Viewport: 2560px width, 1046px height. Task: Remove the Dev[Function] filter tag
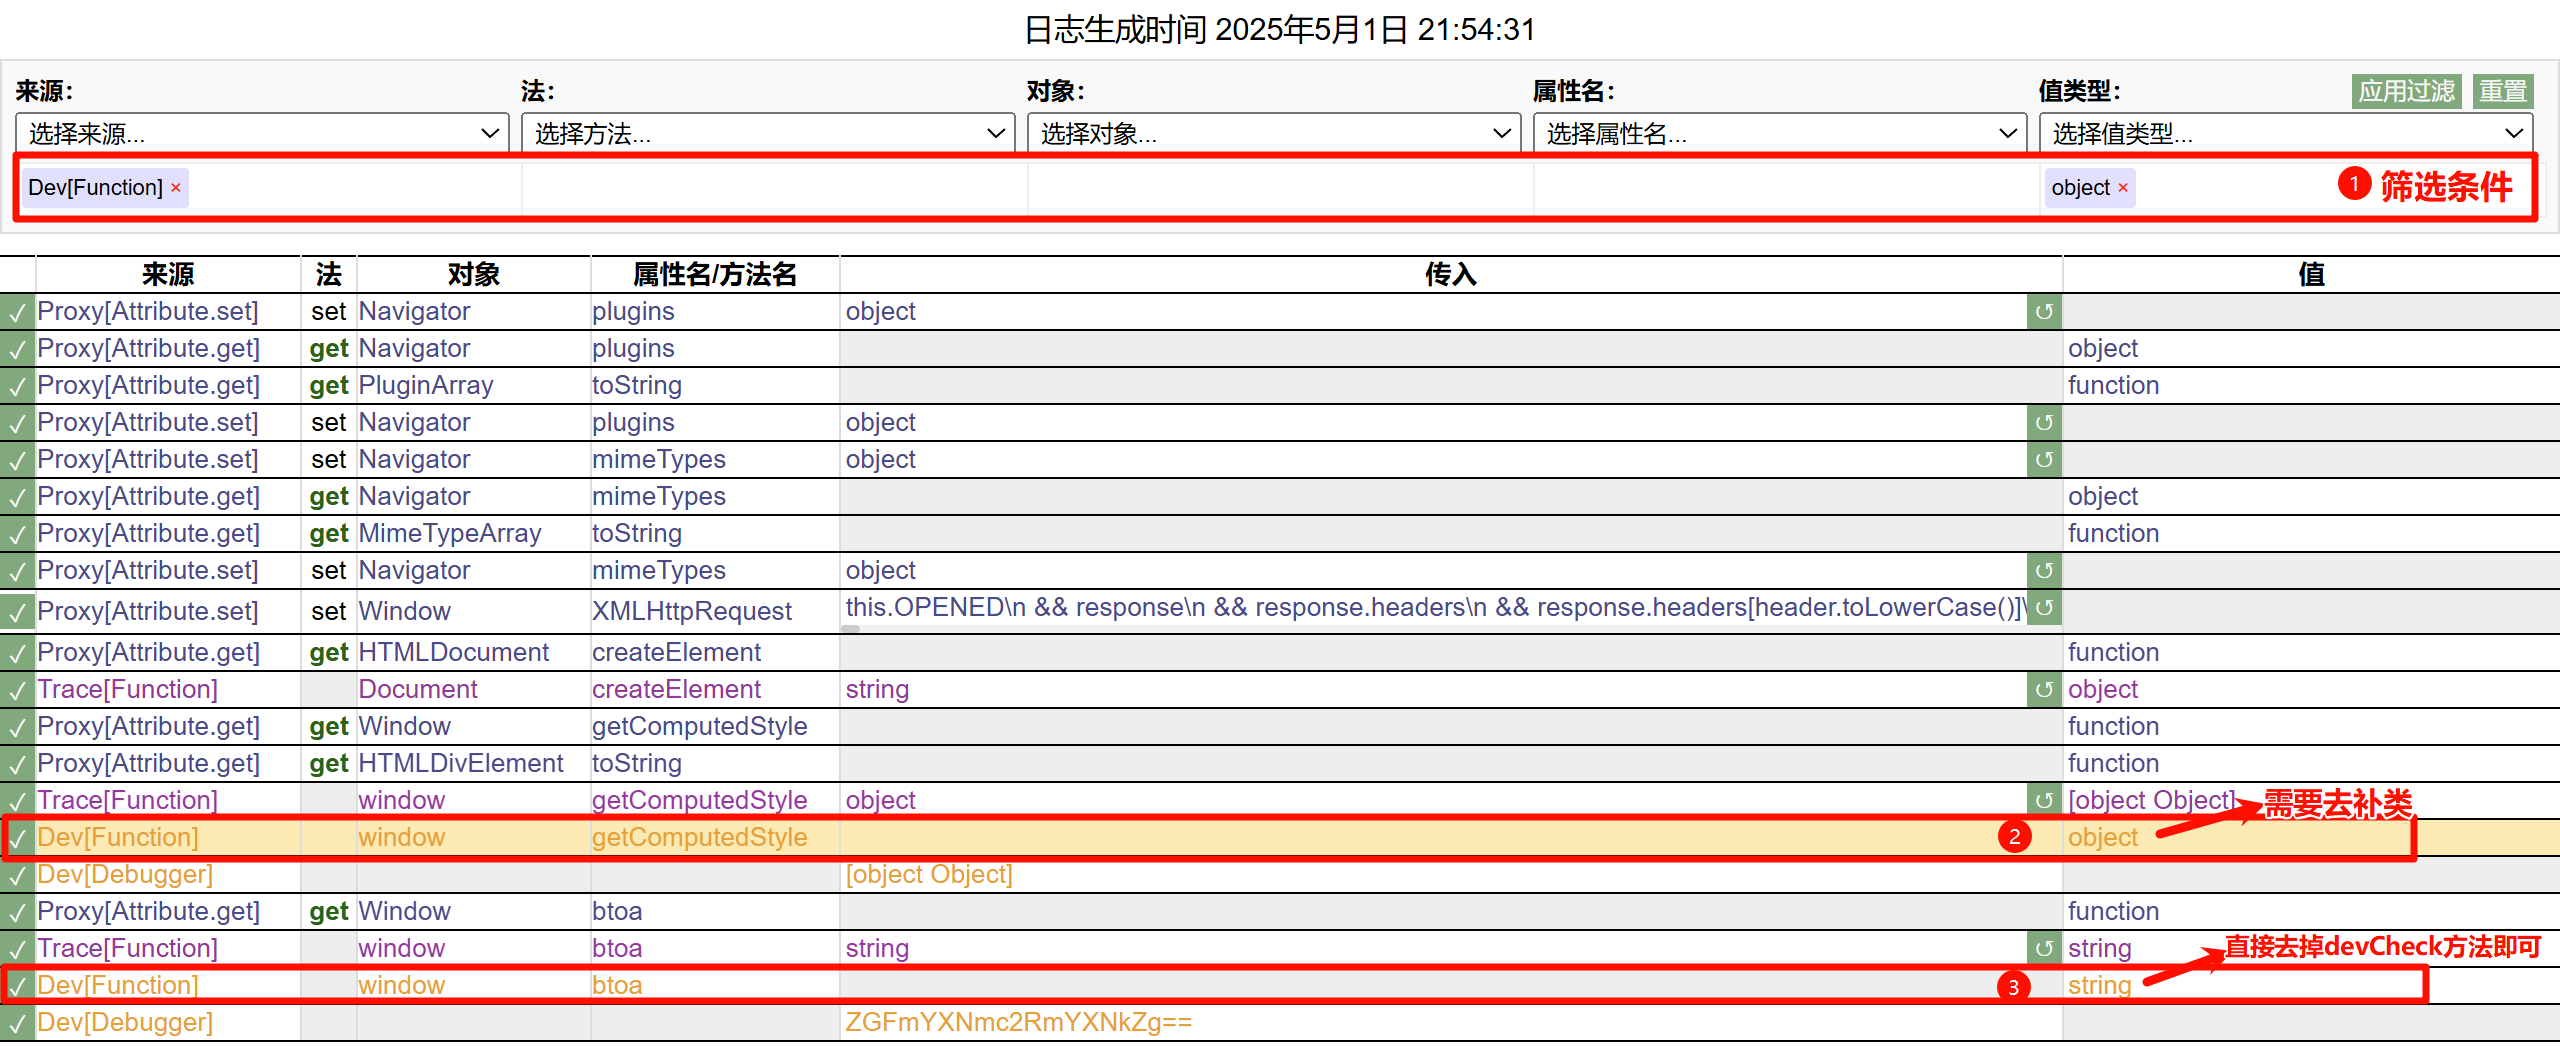coord(176,188)
